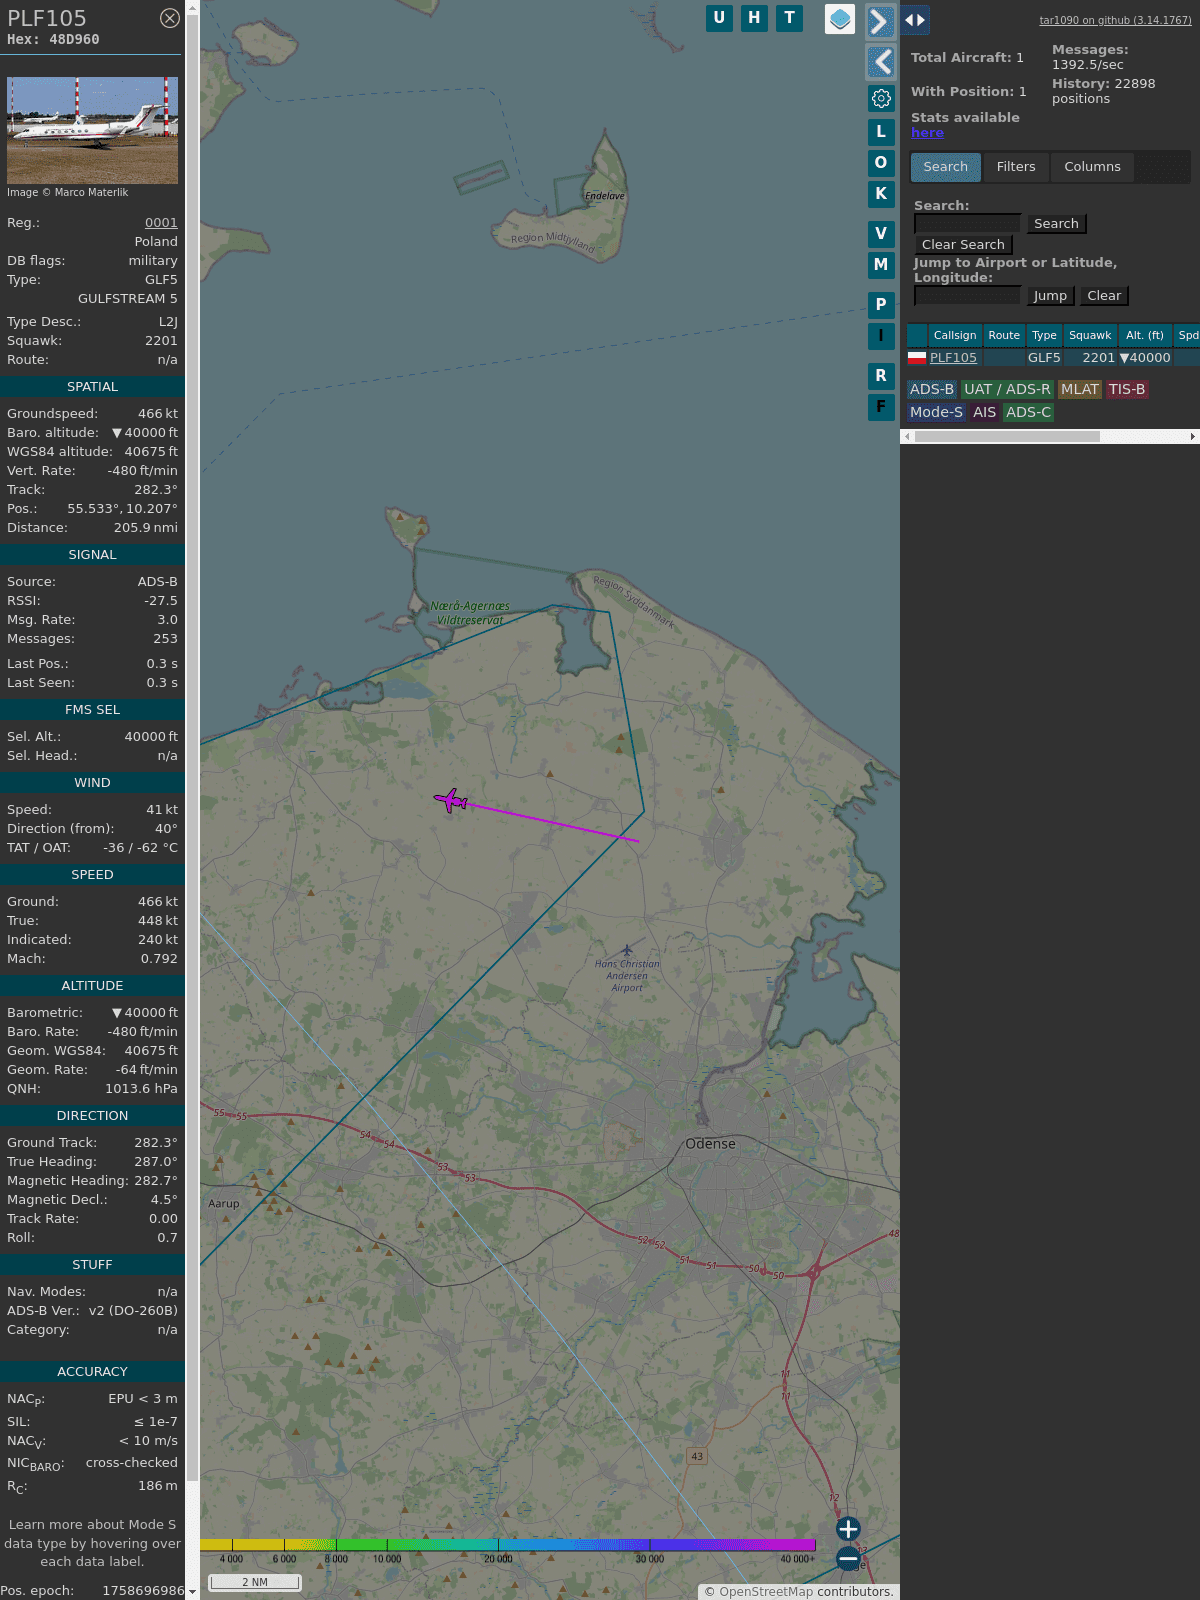Switch to the Columns tab
The height and width of the screenshot is (1600, 1200).
(x=1092, y=167)
